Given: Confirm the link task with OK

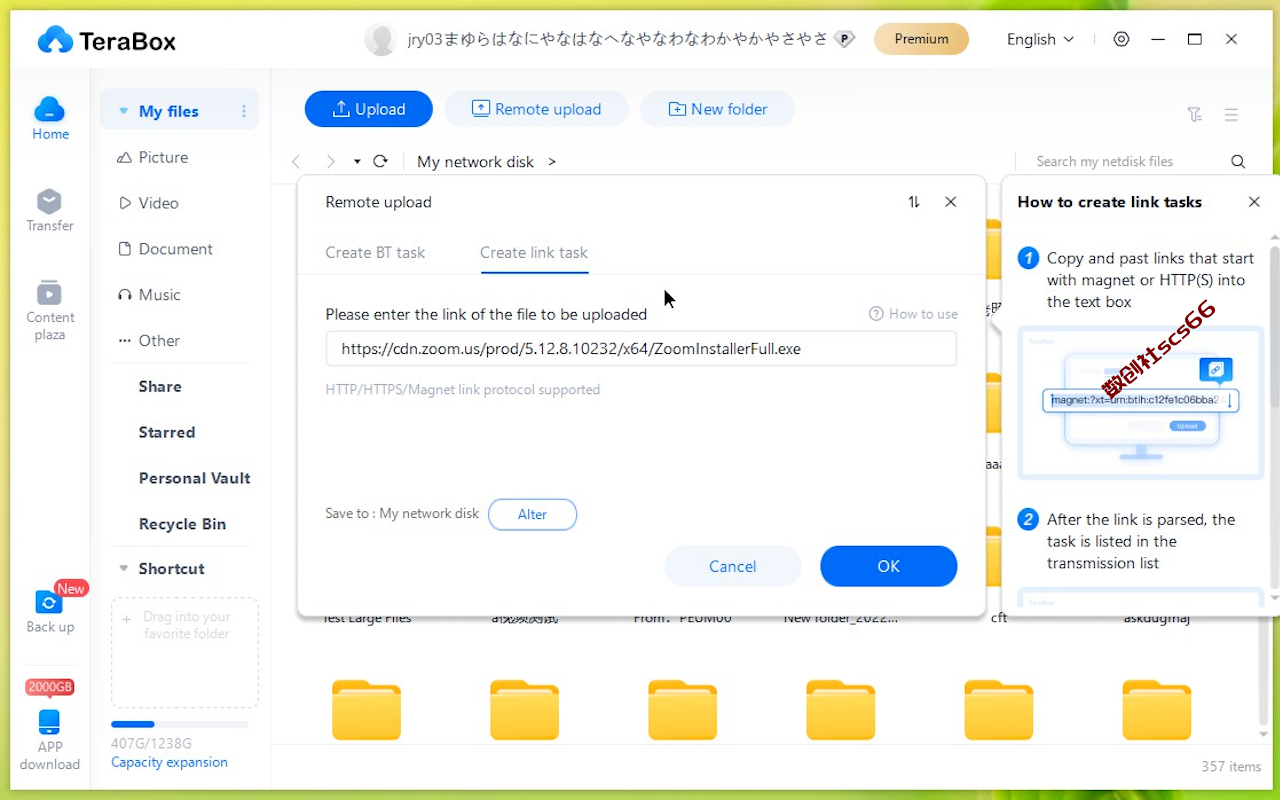Looking at the screenshot, I should (x=889, y=566).
